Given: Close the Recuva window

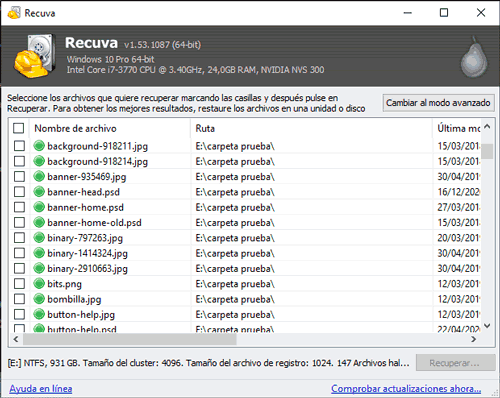Looking at the screenshot, I should (481, 13).
